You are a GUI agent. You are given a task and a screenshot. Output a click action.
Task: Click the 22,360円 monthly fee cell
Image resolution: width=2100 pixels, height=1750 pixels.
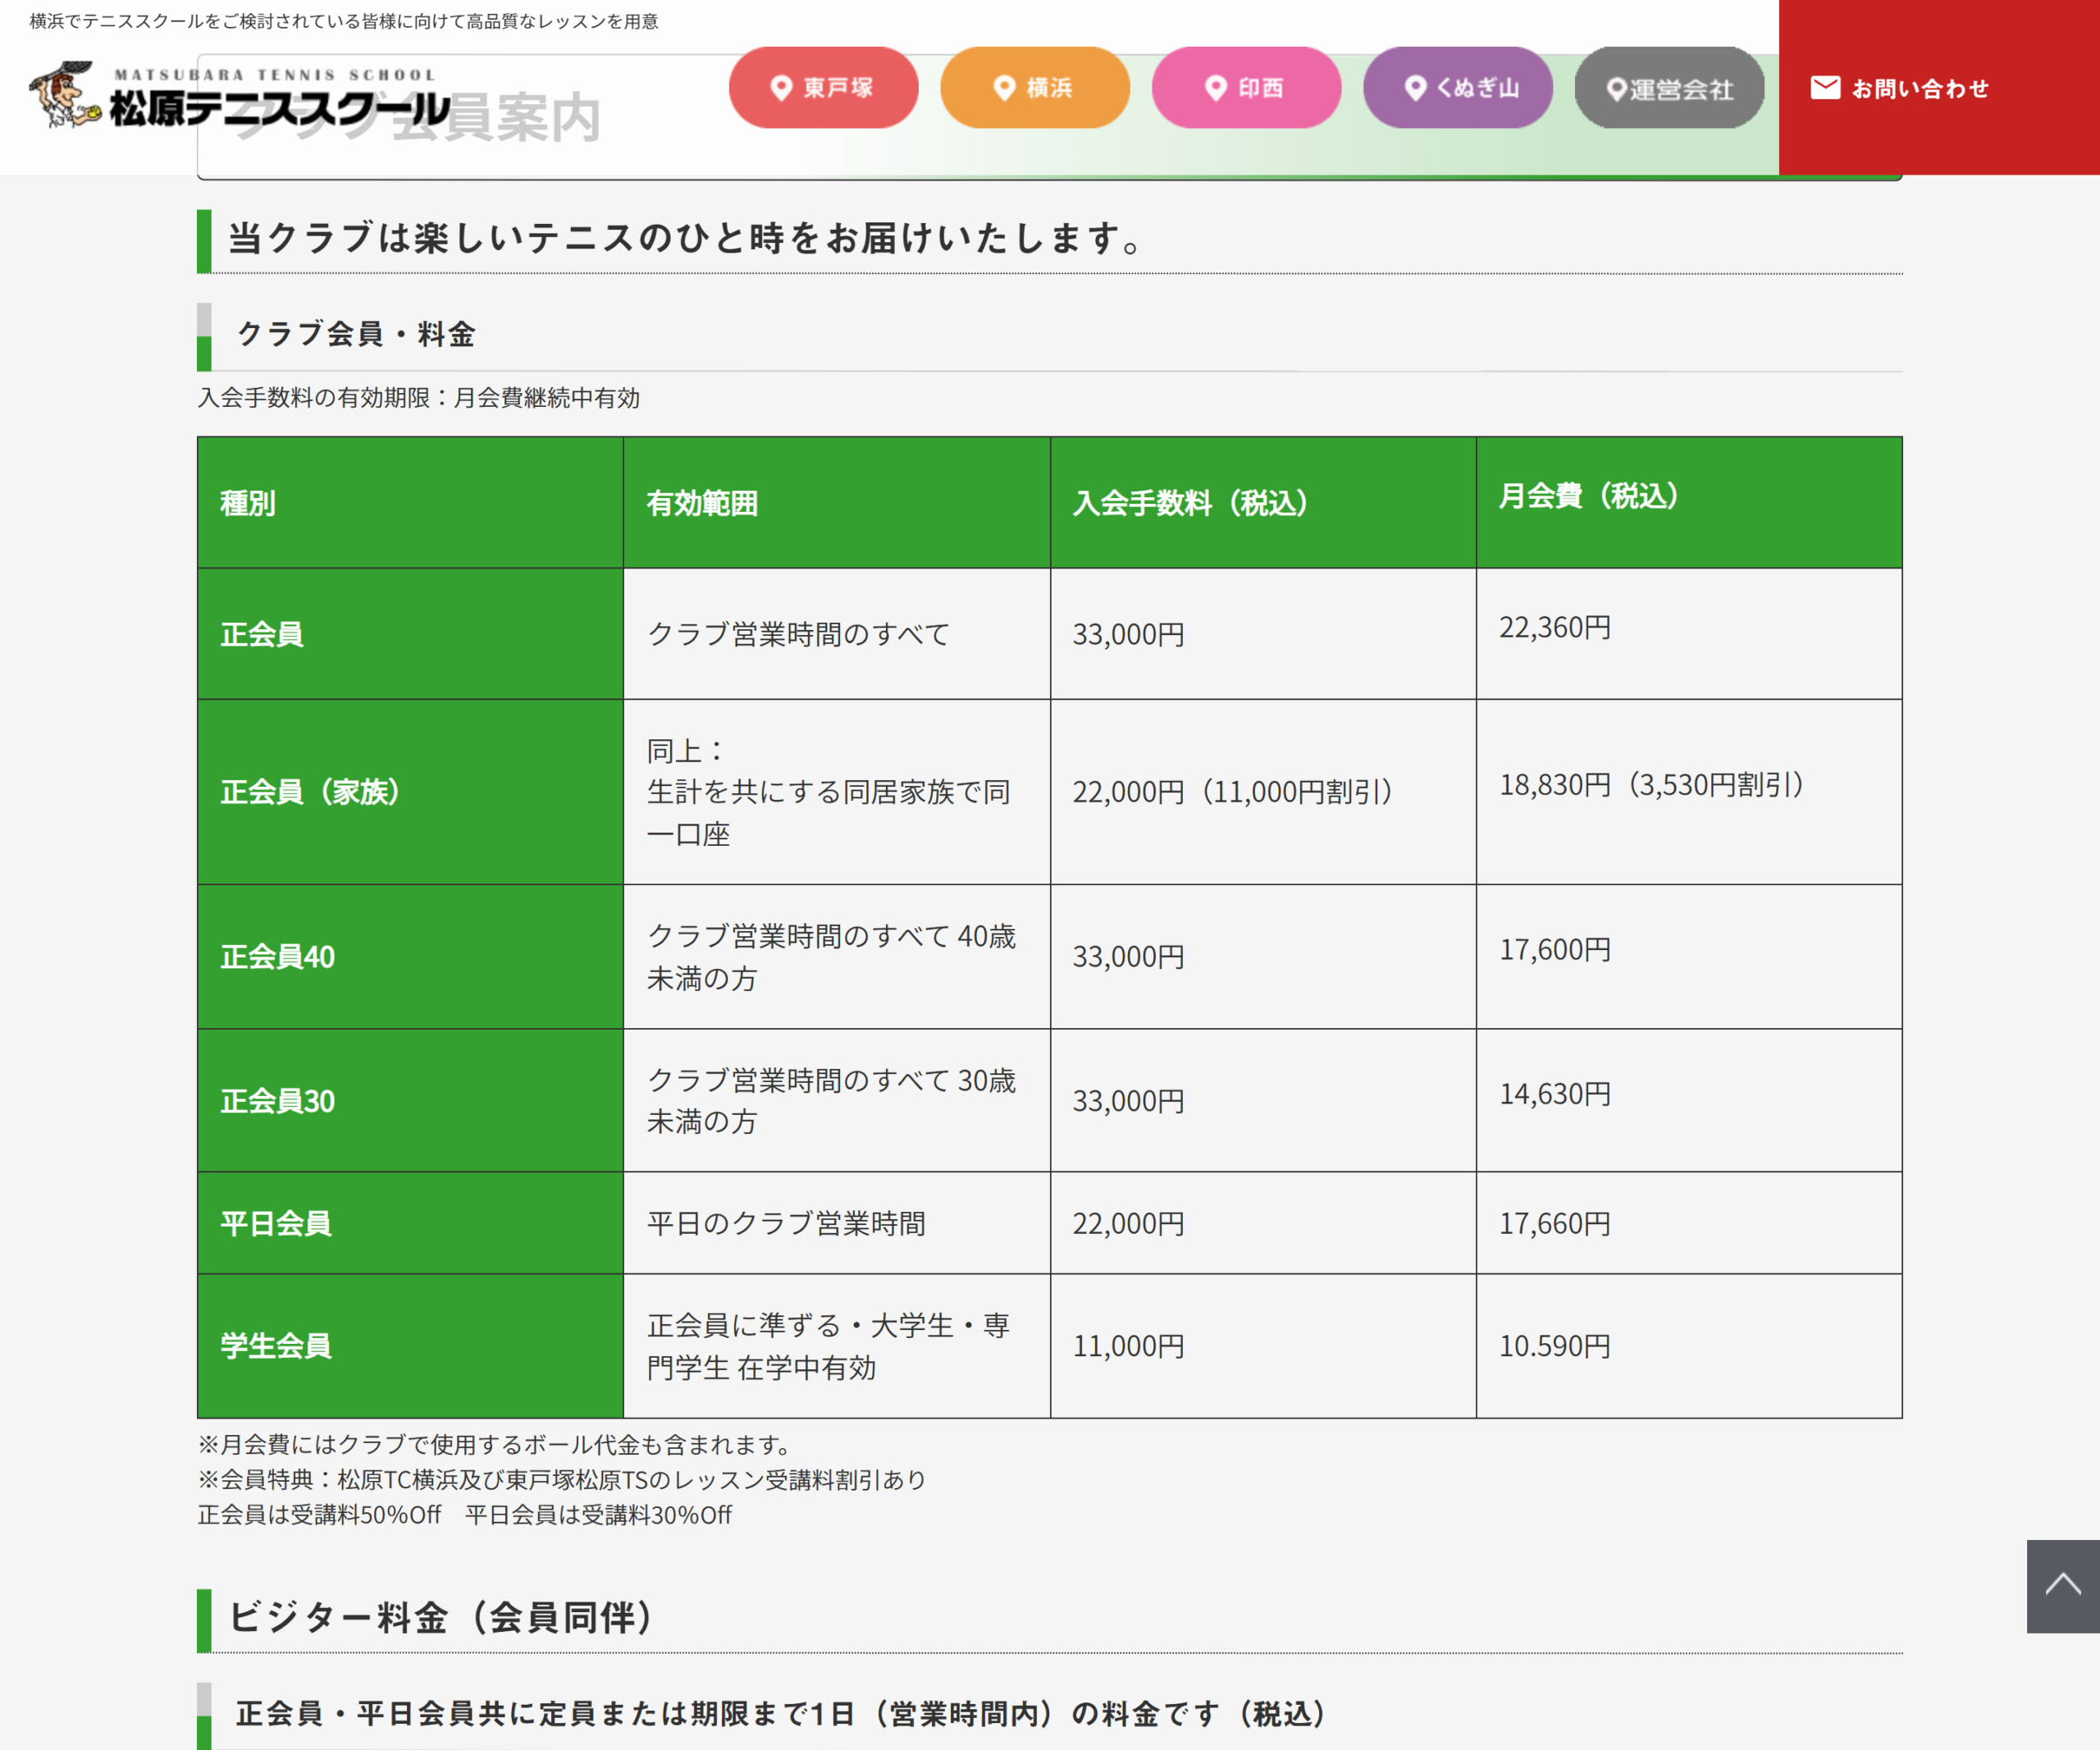(x=1689, y=634)
